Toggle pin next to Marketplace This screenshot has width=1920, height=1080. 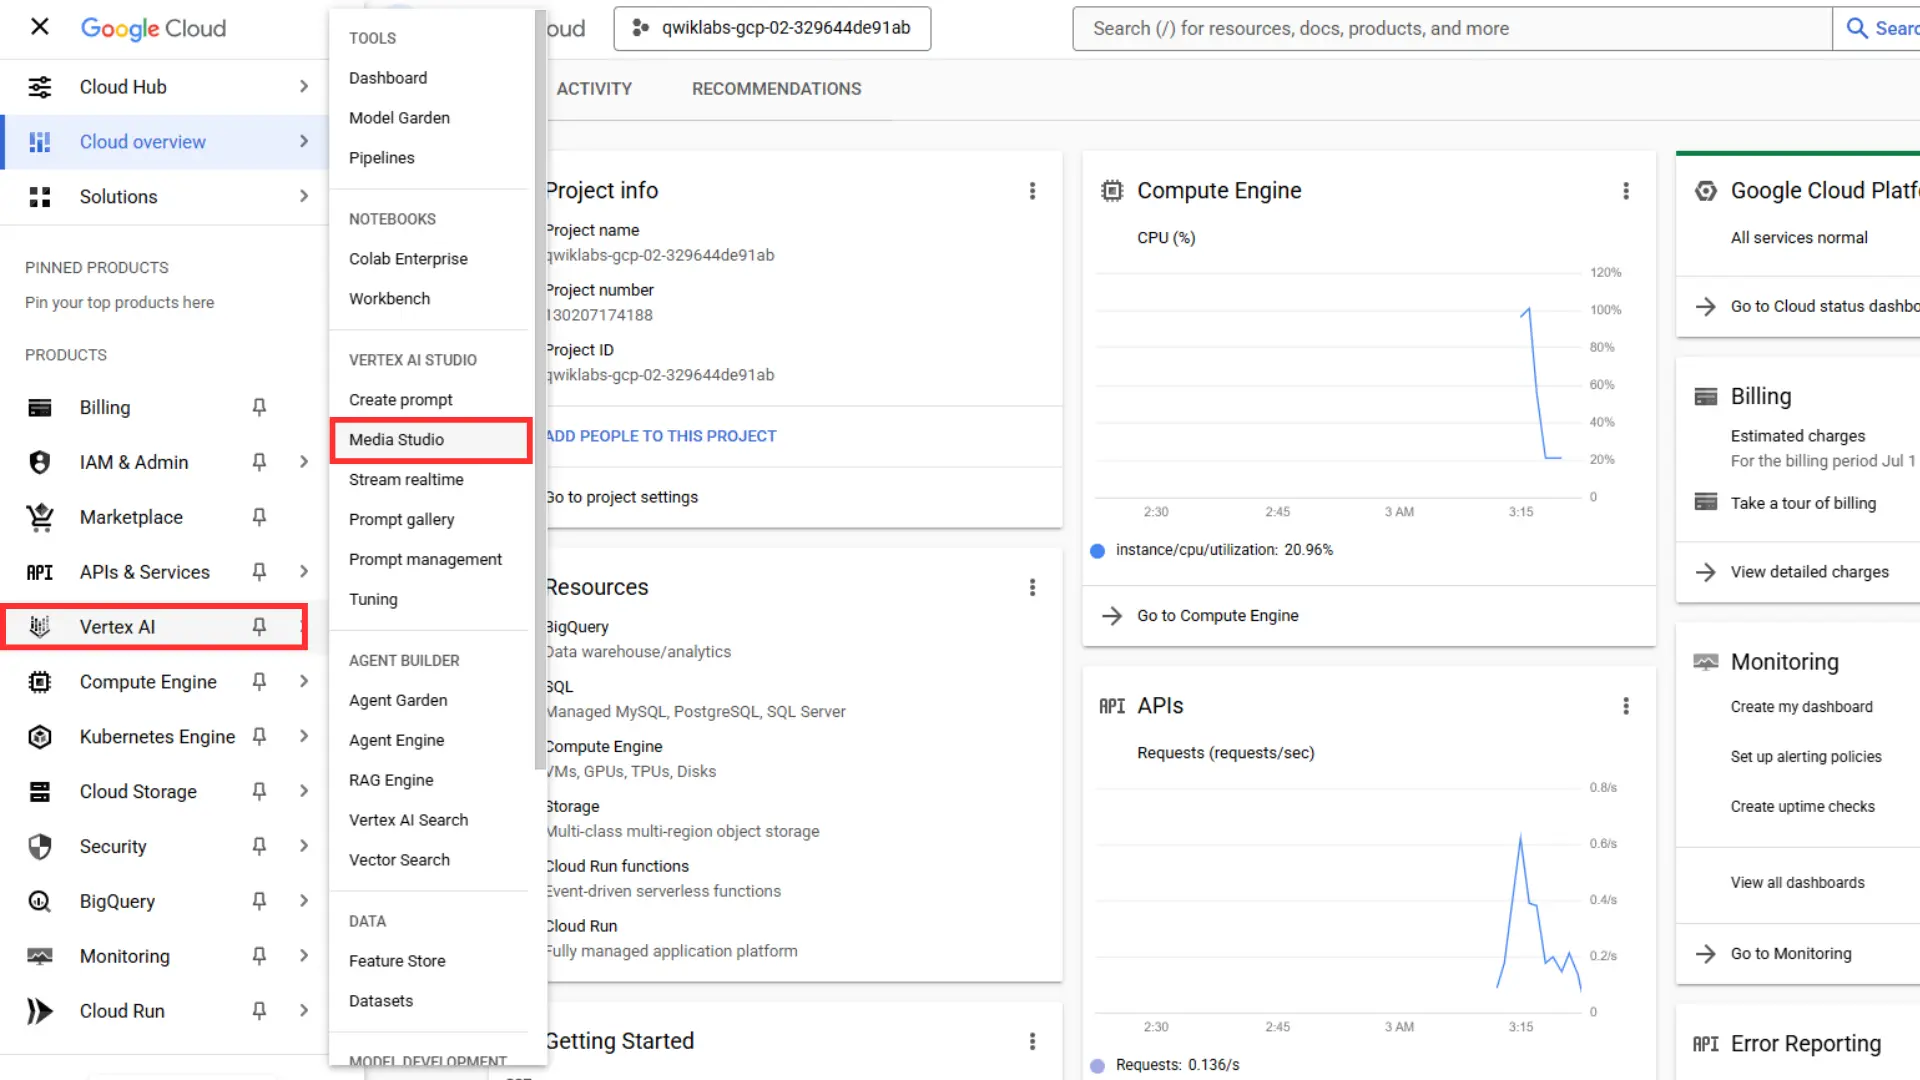[x=259, y=517]
